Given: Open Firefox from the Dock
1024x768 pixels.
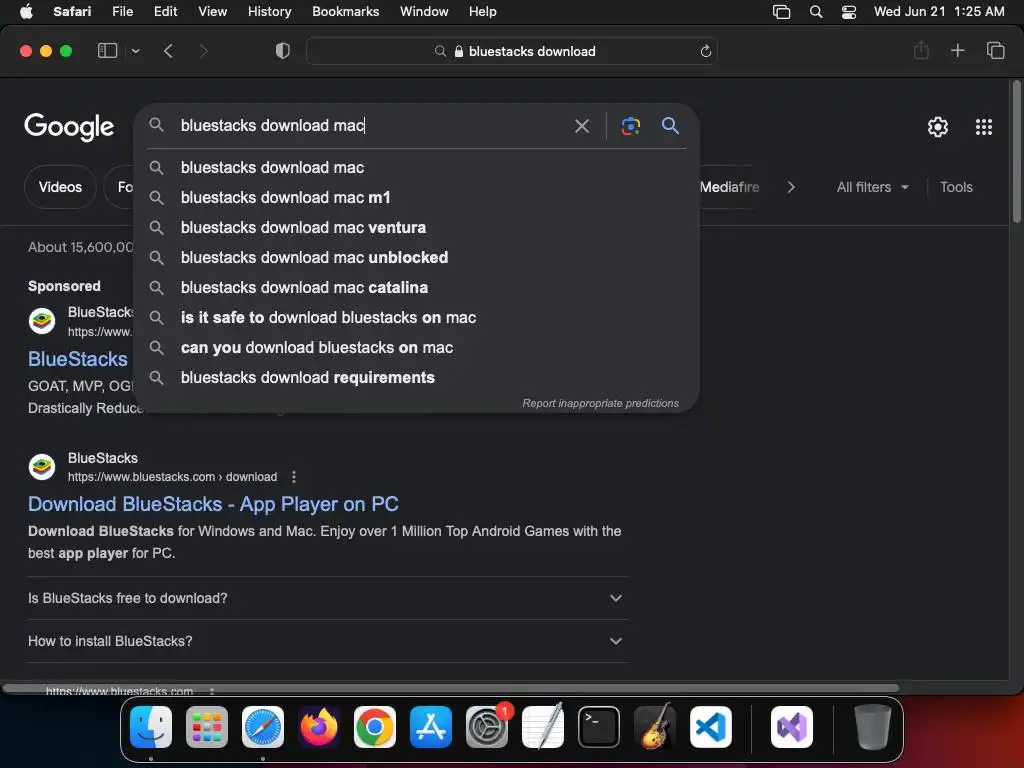Looking at the screenshot, I should [319, 726].
